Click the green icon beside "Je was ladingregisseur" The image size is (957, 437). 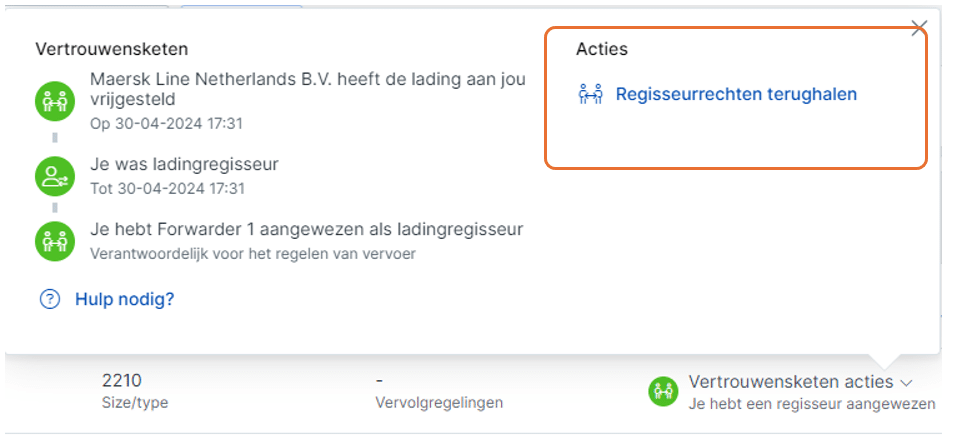pyautogui.click(x=53, y=176)
